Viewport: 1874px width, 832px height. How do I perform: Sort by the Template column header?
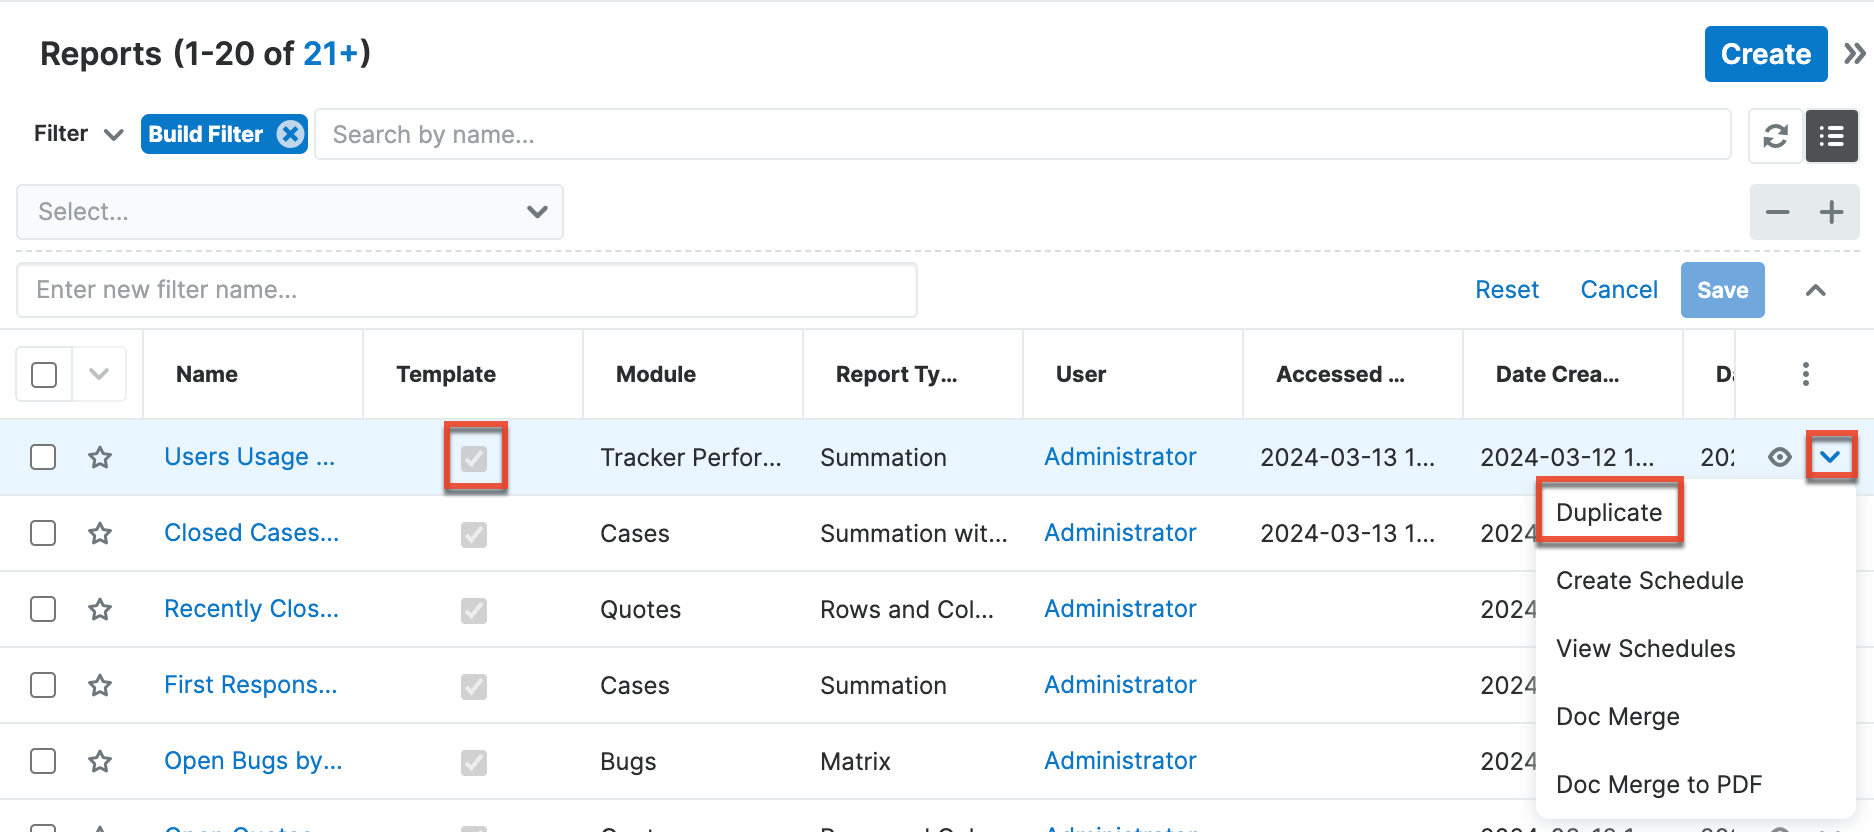(x=446, y=374)
